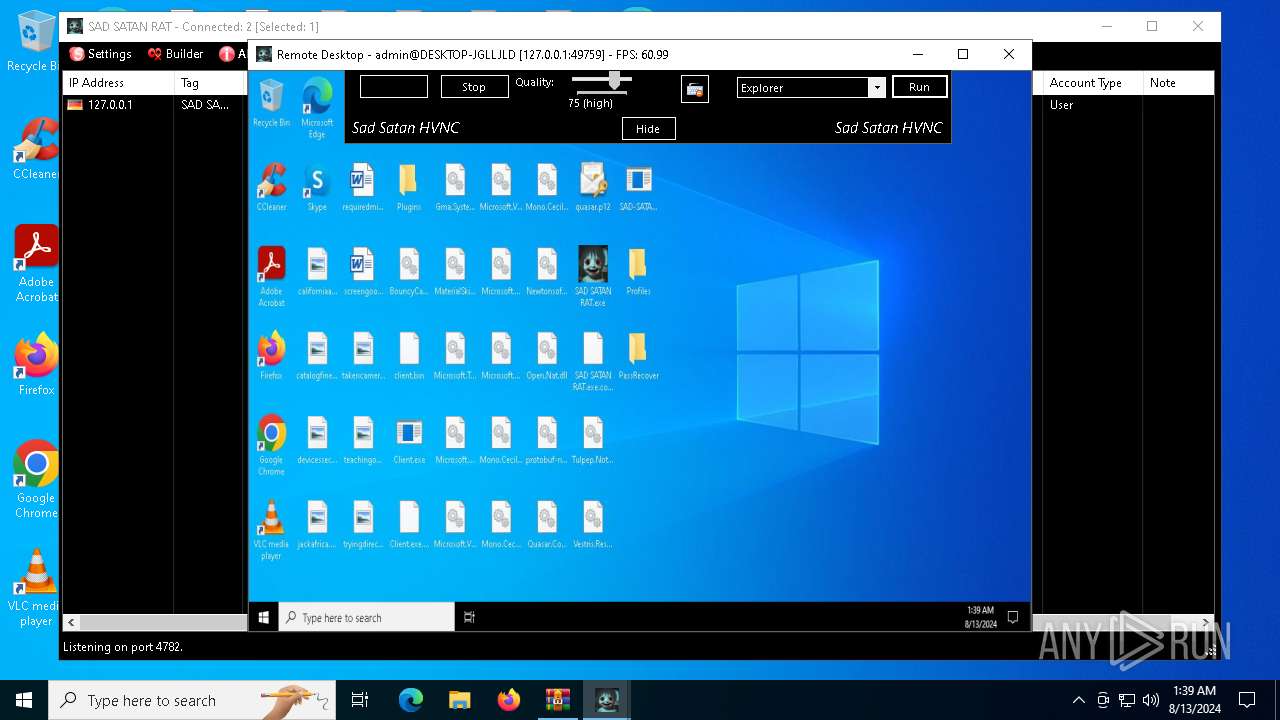Viewport: 1280px width, 720px height.
Task: Click the icon button right of Quality slider
Action: 695,89
